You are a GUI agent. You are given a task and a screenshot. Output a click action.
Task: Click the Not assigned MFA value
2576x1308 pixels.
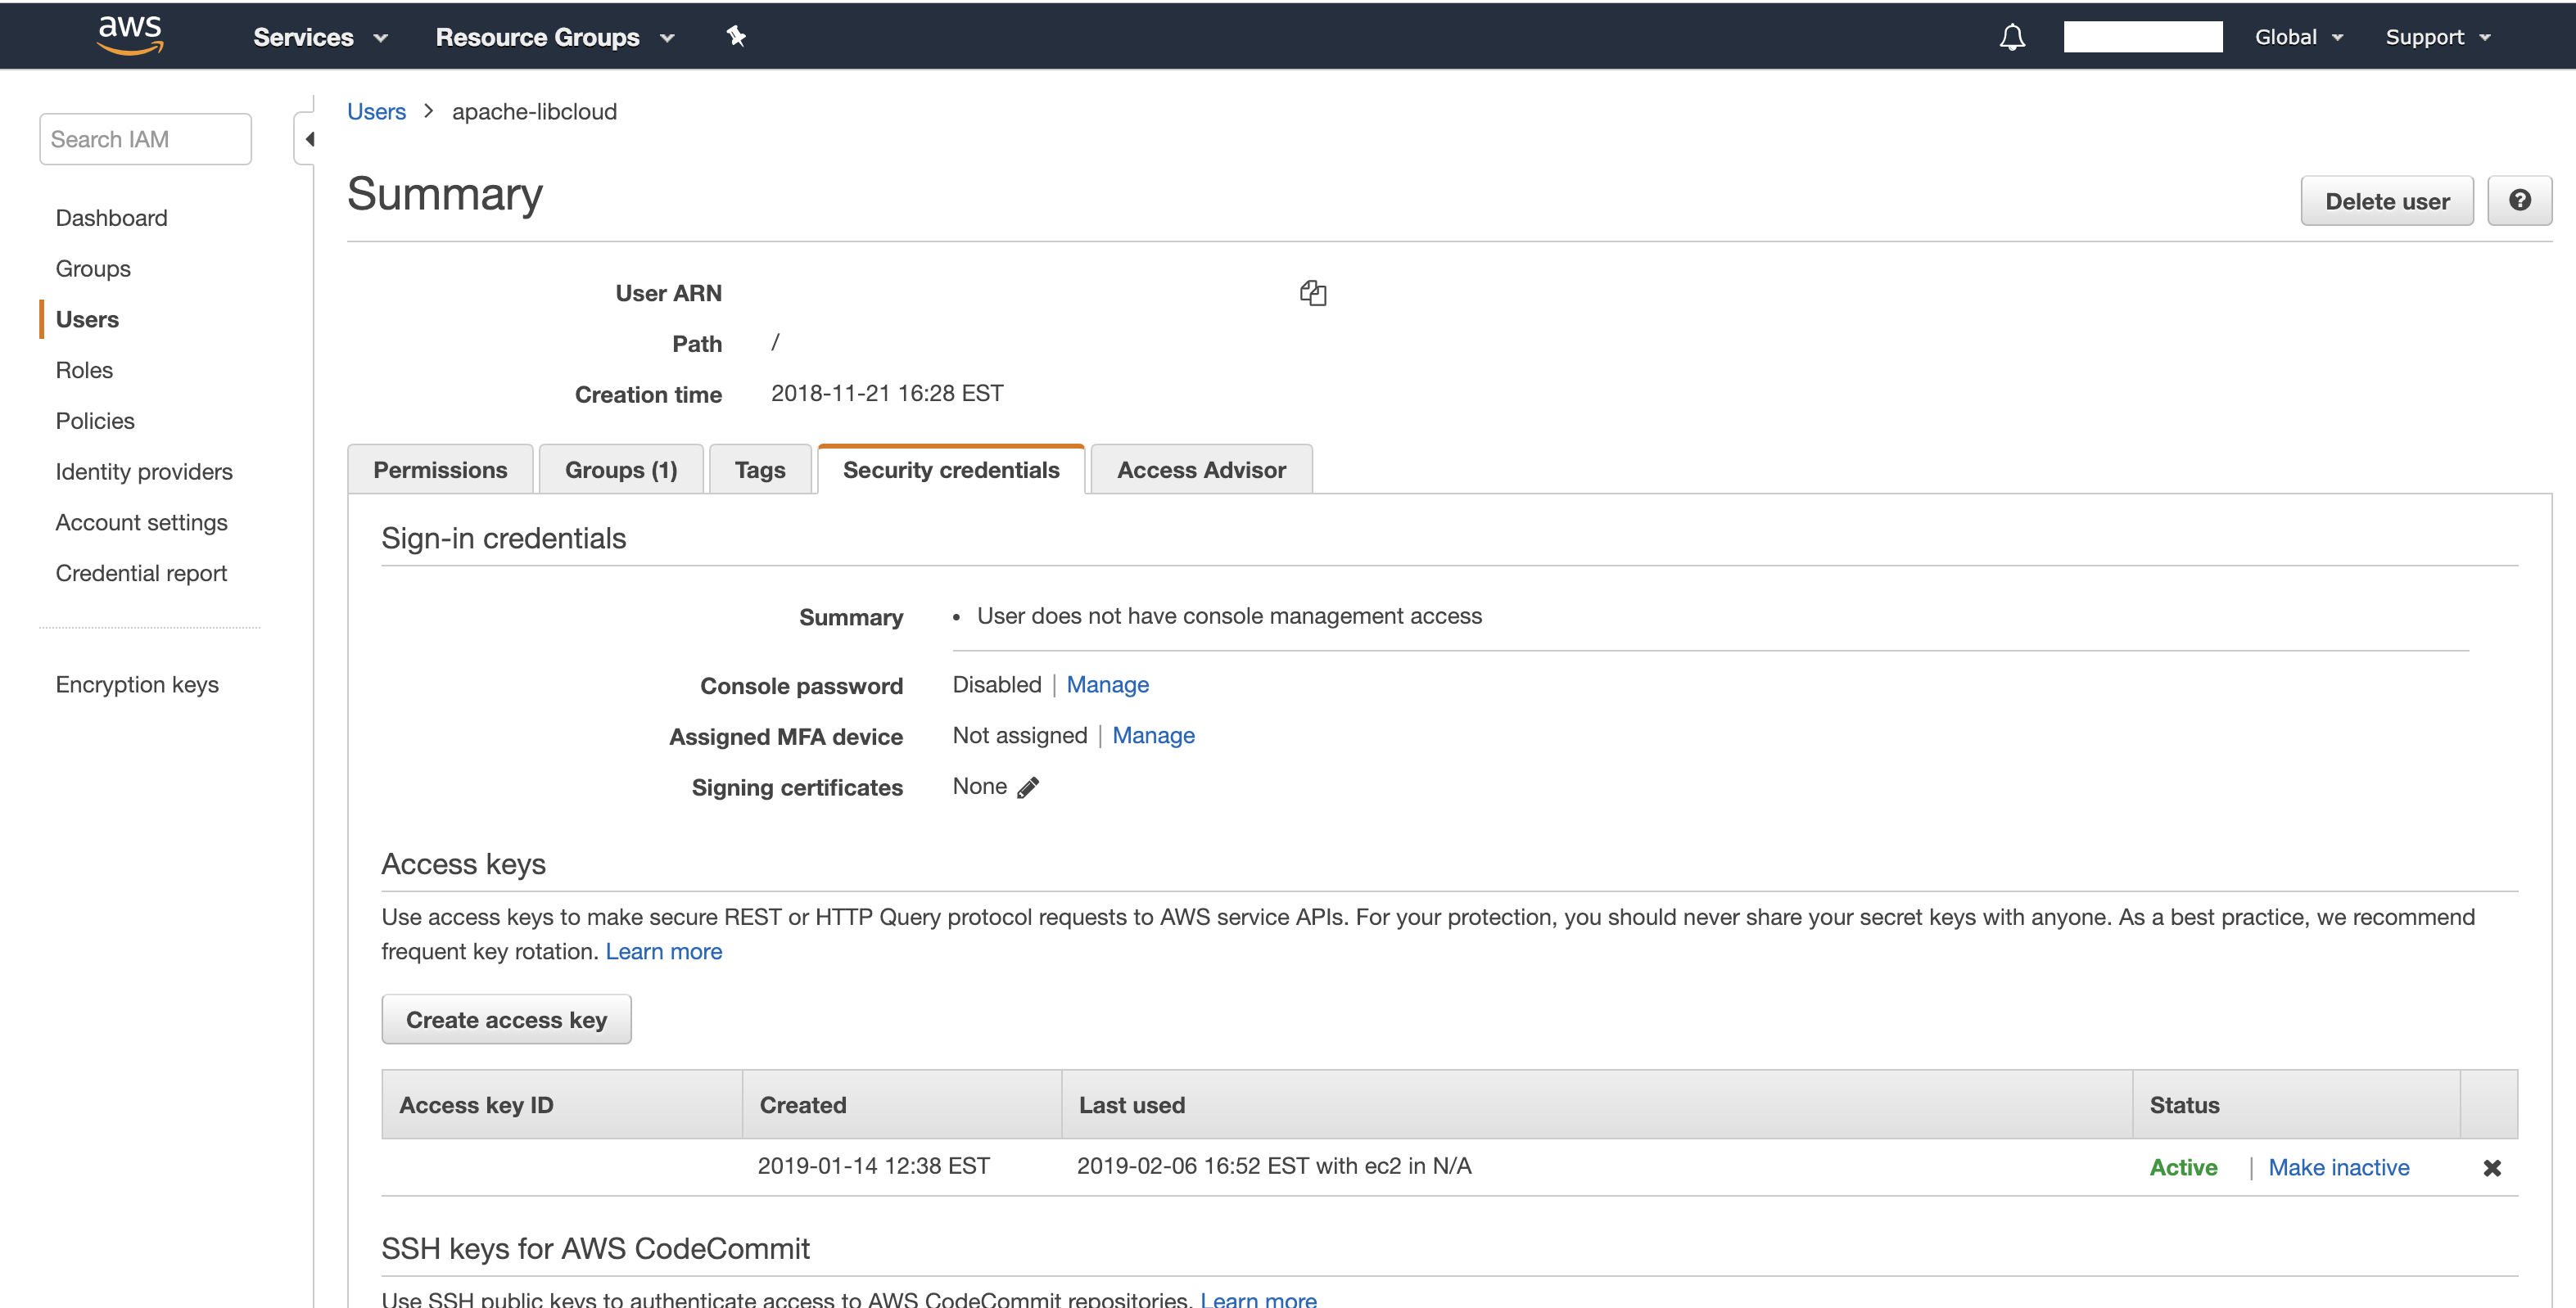tap(1019, 736)
